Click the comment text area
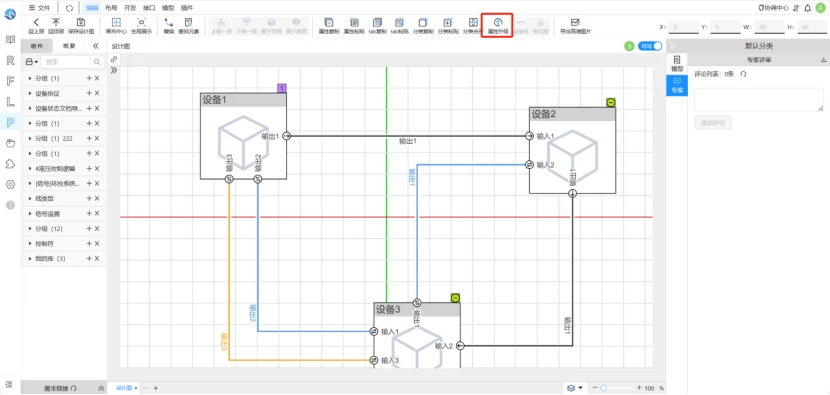Viewport: 830px width, 395px height. [759, 100]
